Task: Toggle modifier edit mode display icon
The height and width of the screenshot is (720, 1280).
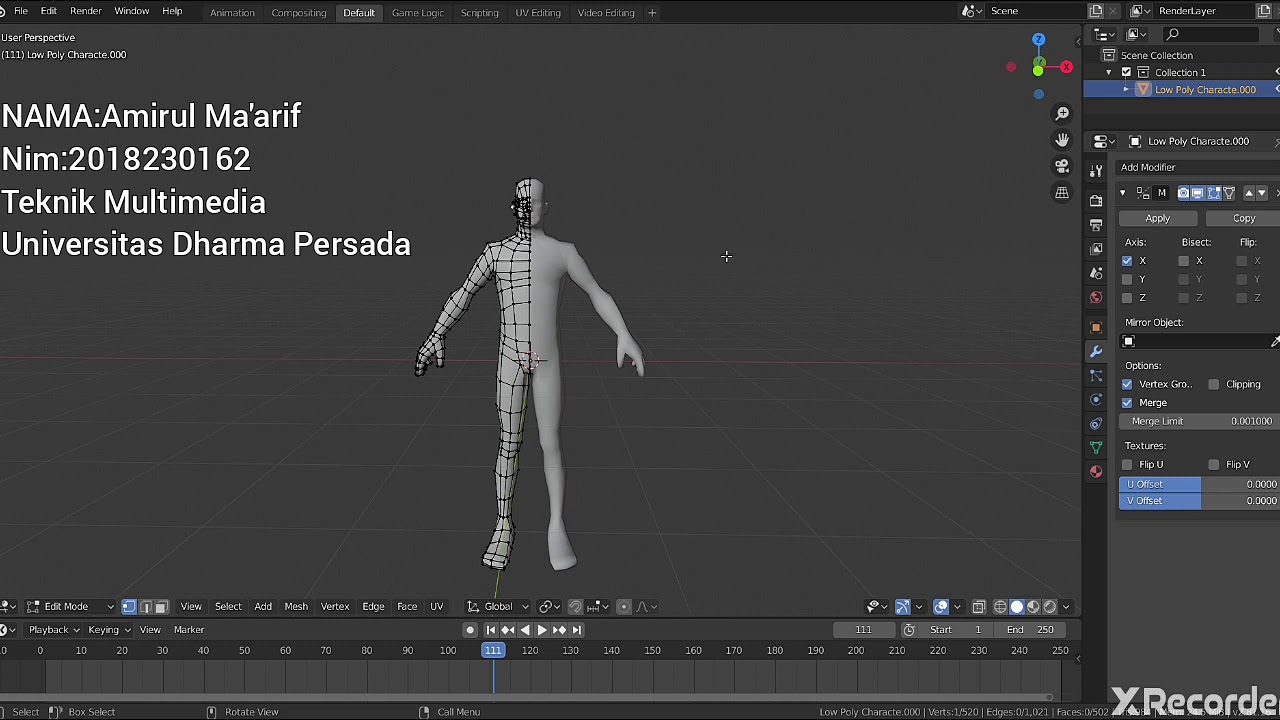Action: [1213, 193]
